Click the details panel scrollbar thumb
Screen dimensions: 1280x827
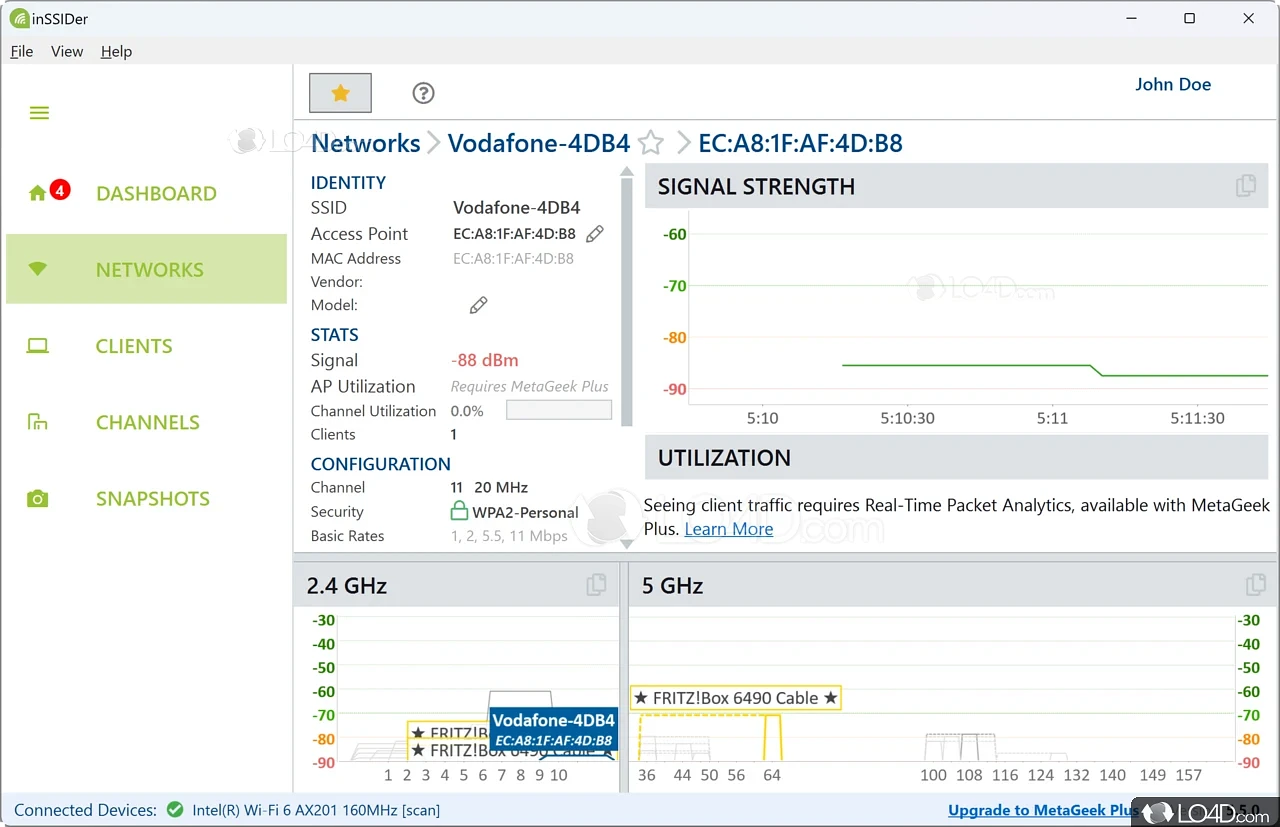pyautogui.click(x=627, y=303)
